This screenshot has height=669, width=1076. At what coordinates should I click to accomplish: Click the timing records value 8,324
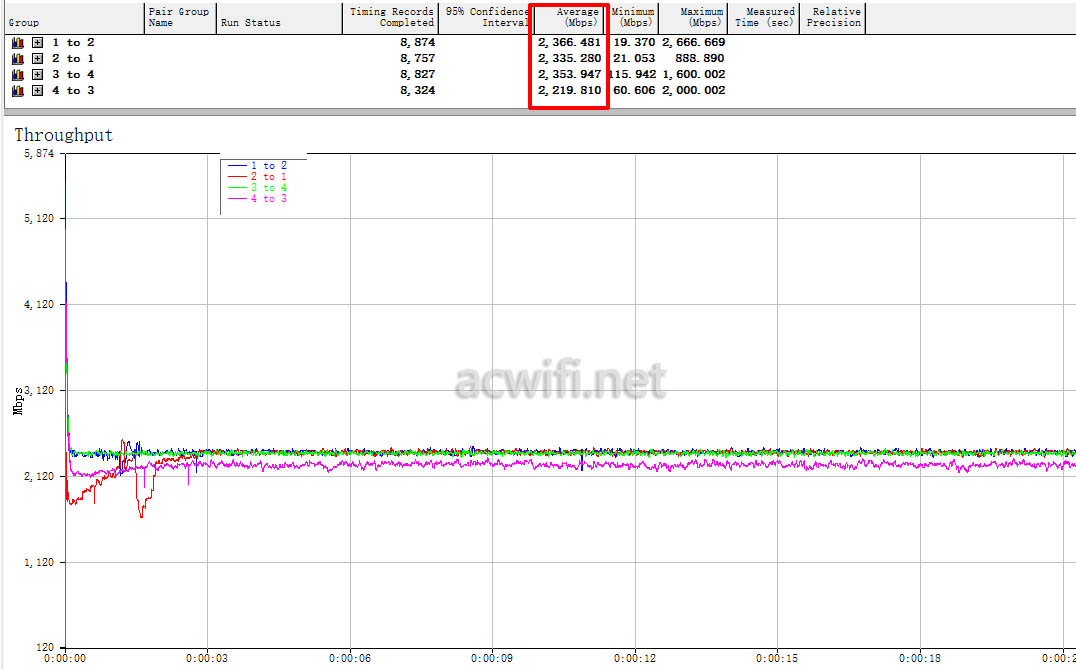click(417, 91)
